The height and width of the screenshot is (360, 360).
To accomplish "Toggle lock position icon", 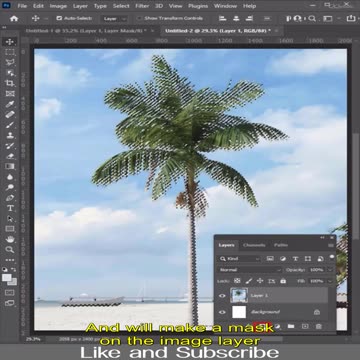I will 260,281.
